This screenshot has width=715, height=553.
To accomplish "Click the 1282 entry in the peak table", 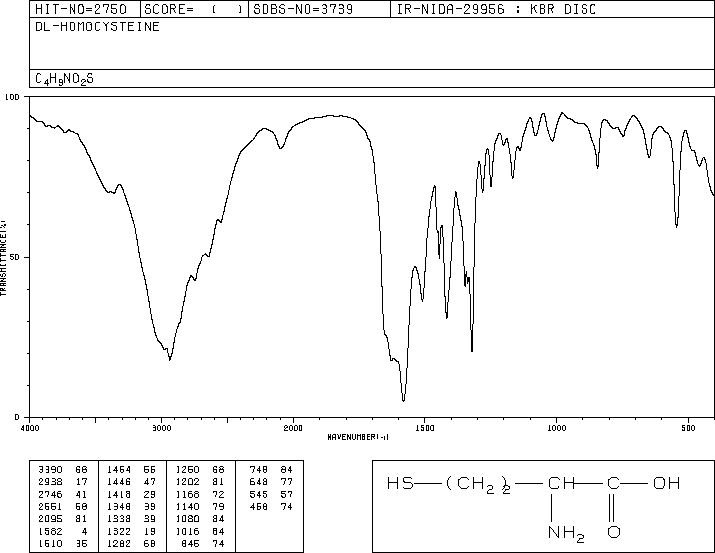I will point(119,544).
